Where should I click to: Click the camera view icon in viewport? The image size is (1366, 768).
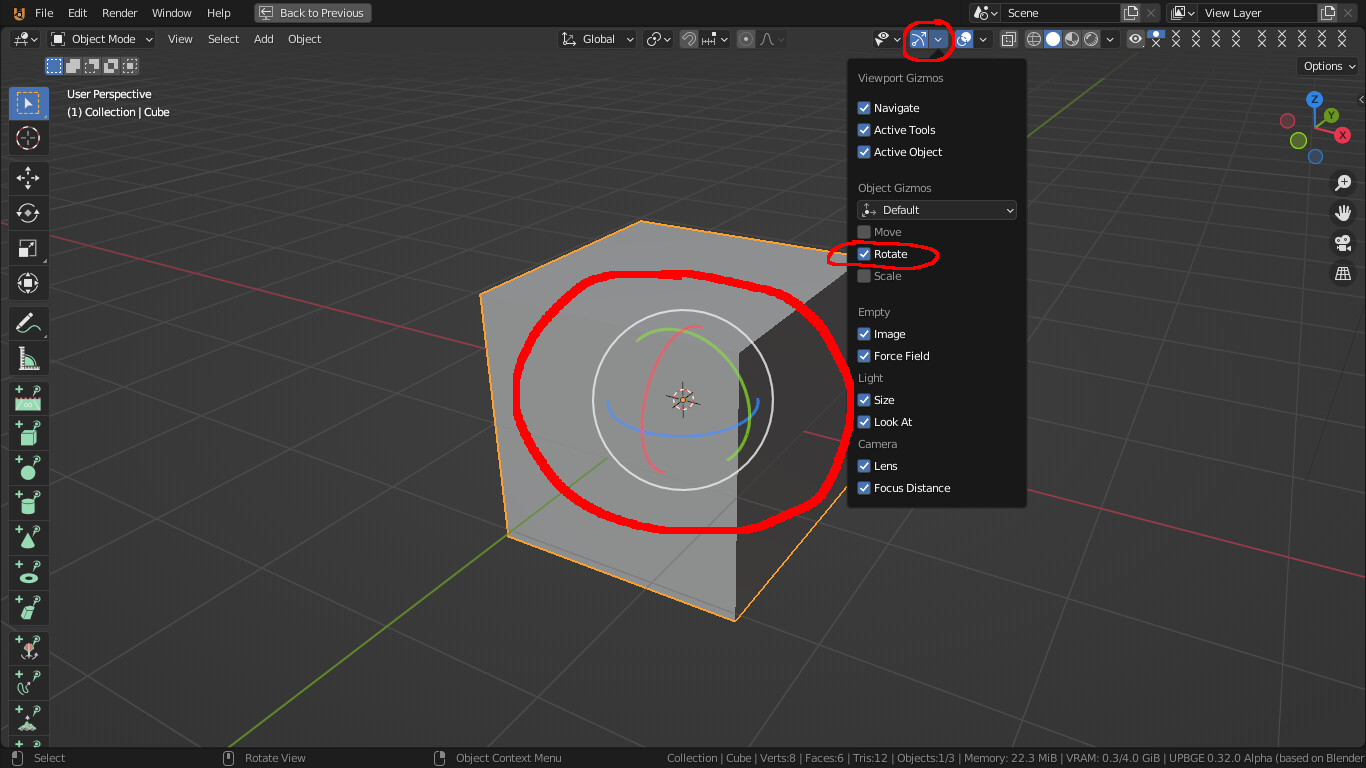click(x=1343, y=242)
